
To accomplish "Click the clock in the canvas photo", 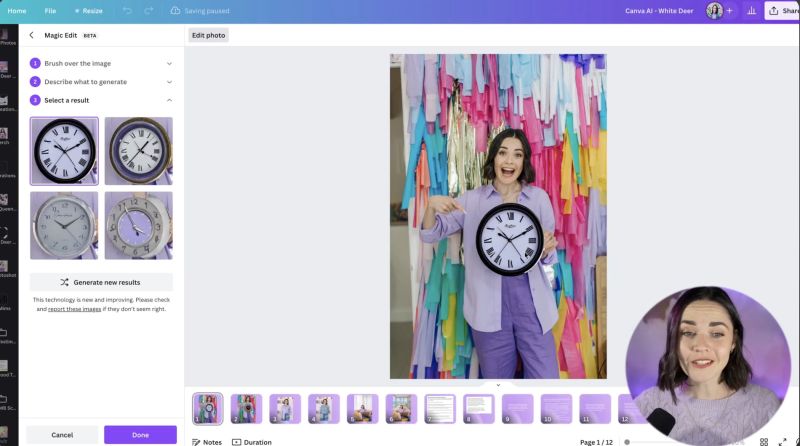I will tap(510, 239).
